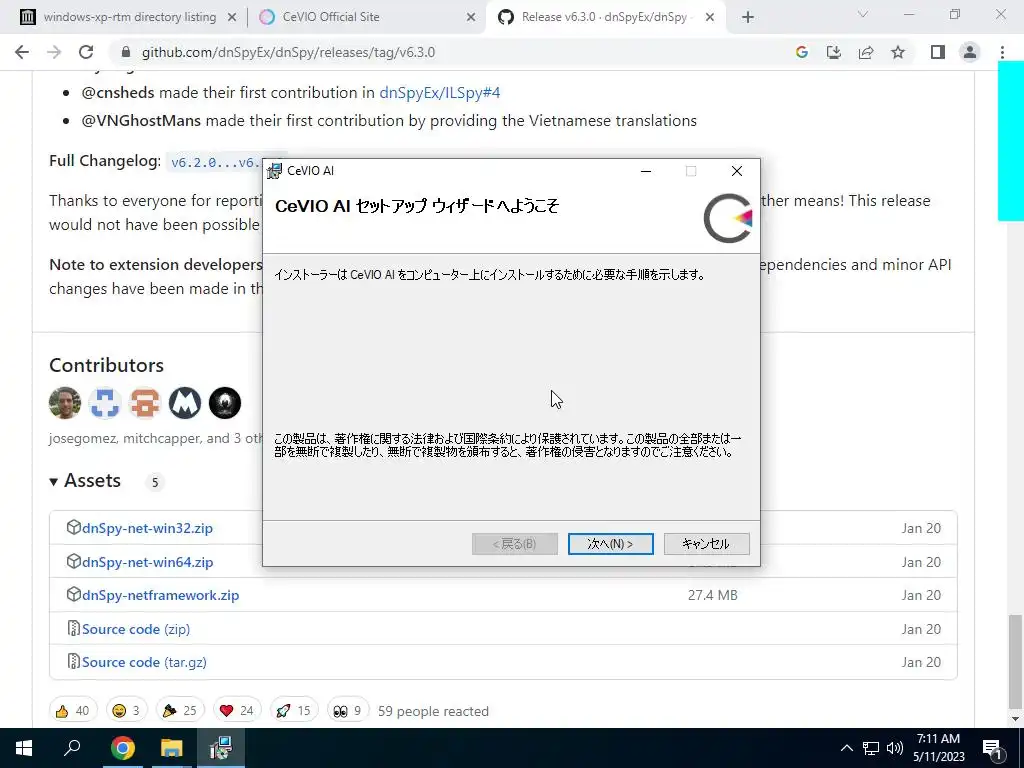The height and width of the screenshot is (768, 1024).
Task: Click the installer icon in taskbar
Action: (x=221, y=748)
